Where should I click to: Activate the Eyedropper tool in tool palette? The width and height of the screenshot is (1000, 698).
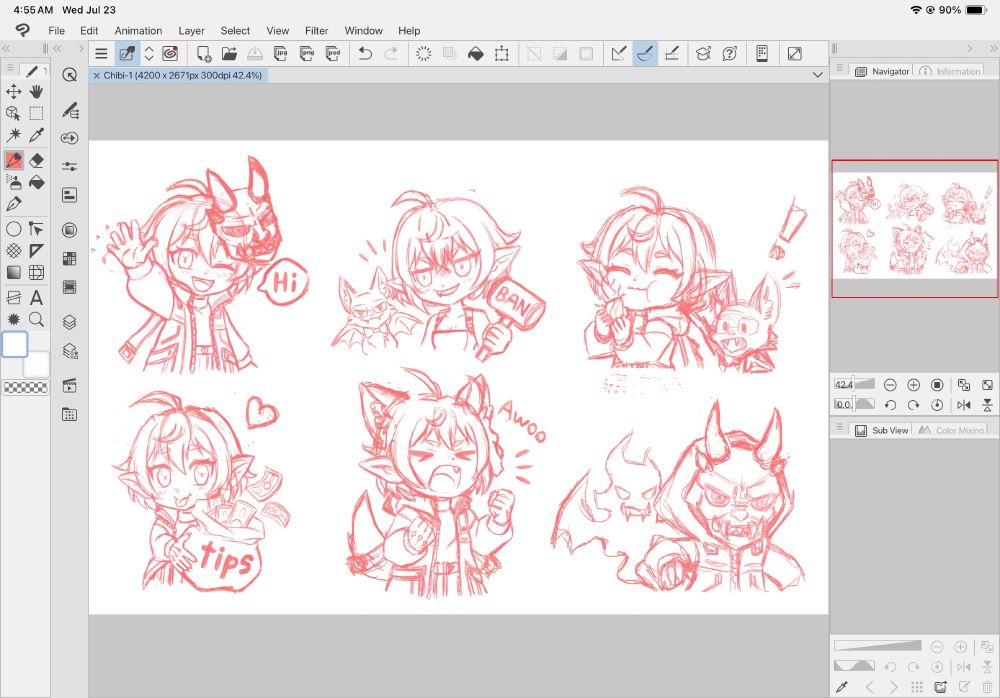tap(36, 135)
